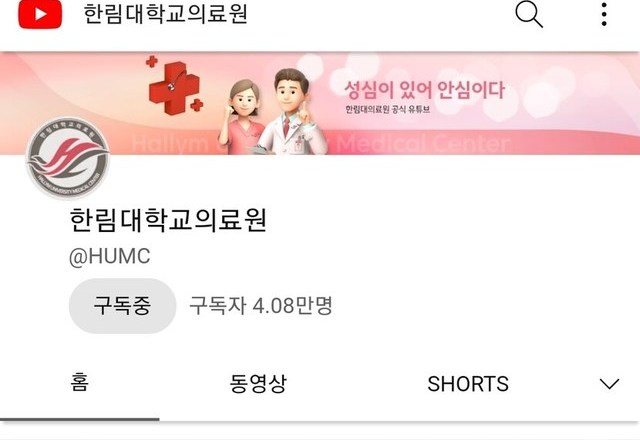Image resolution: width=640 pixels, height=440 pixels.
Task: Click the 성심이 있어 안심이다 banner slogan
Action: click(x=424, y=90)
